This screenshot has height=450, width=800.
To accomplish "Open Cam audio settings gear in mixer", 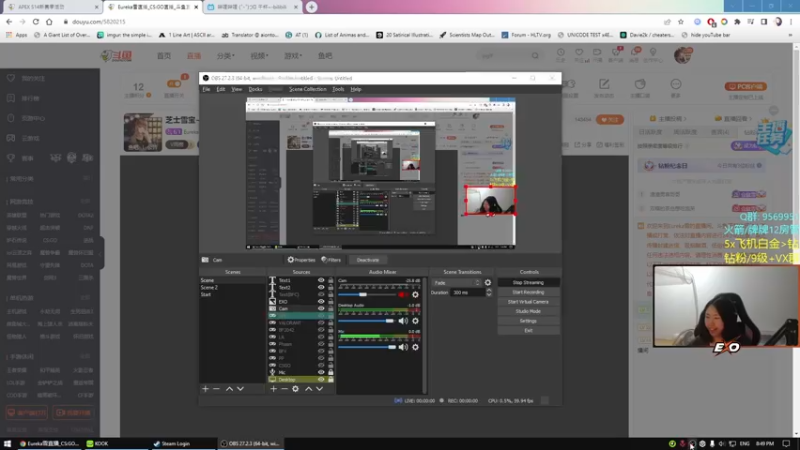I will click(415, 294).
